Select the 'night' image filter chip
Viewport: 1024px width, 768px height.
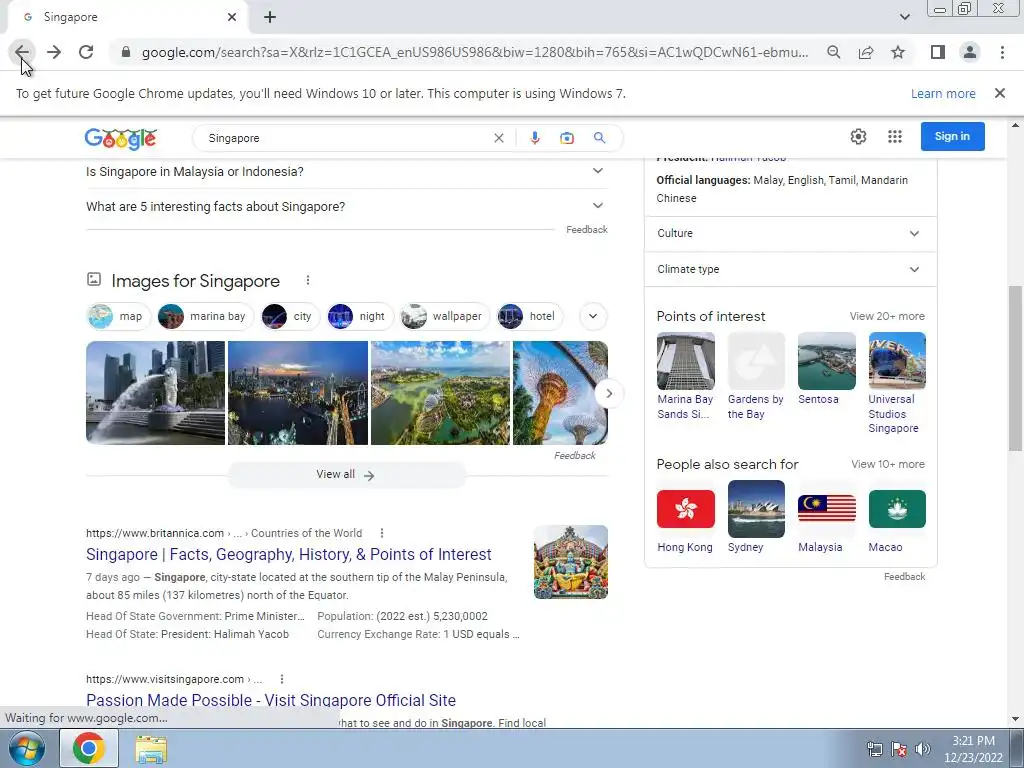tap(360, 316)
